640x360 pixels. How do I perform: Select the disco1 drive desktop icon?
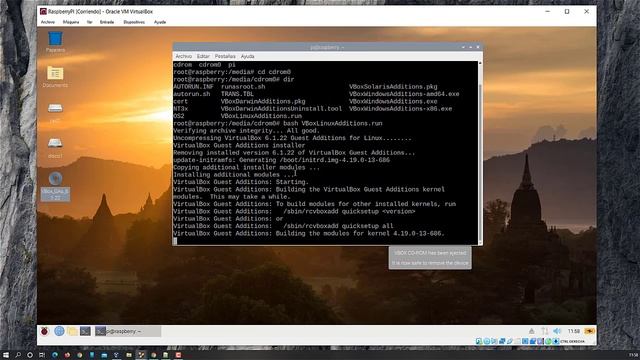[55, 148]
